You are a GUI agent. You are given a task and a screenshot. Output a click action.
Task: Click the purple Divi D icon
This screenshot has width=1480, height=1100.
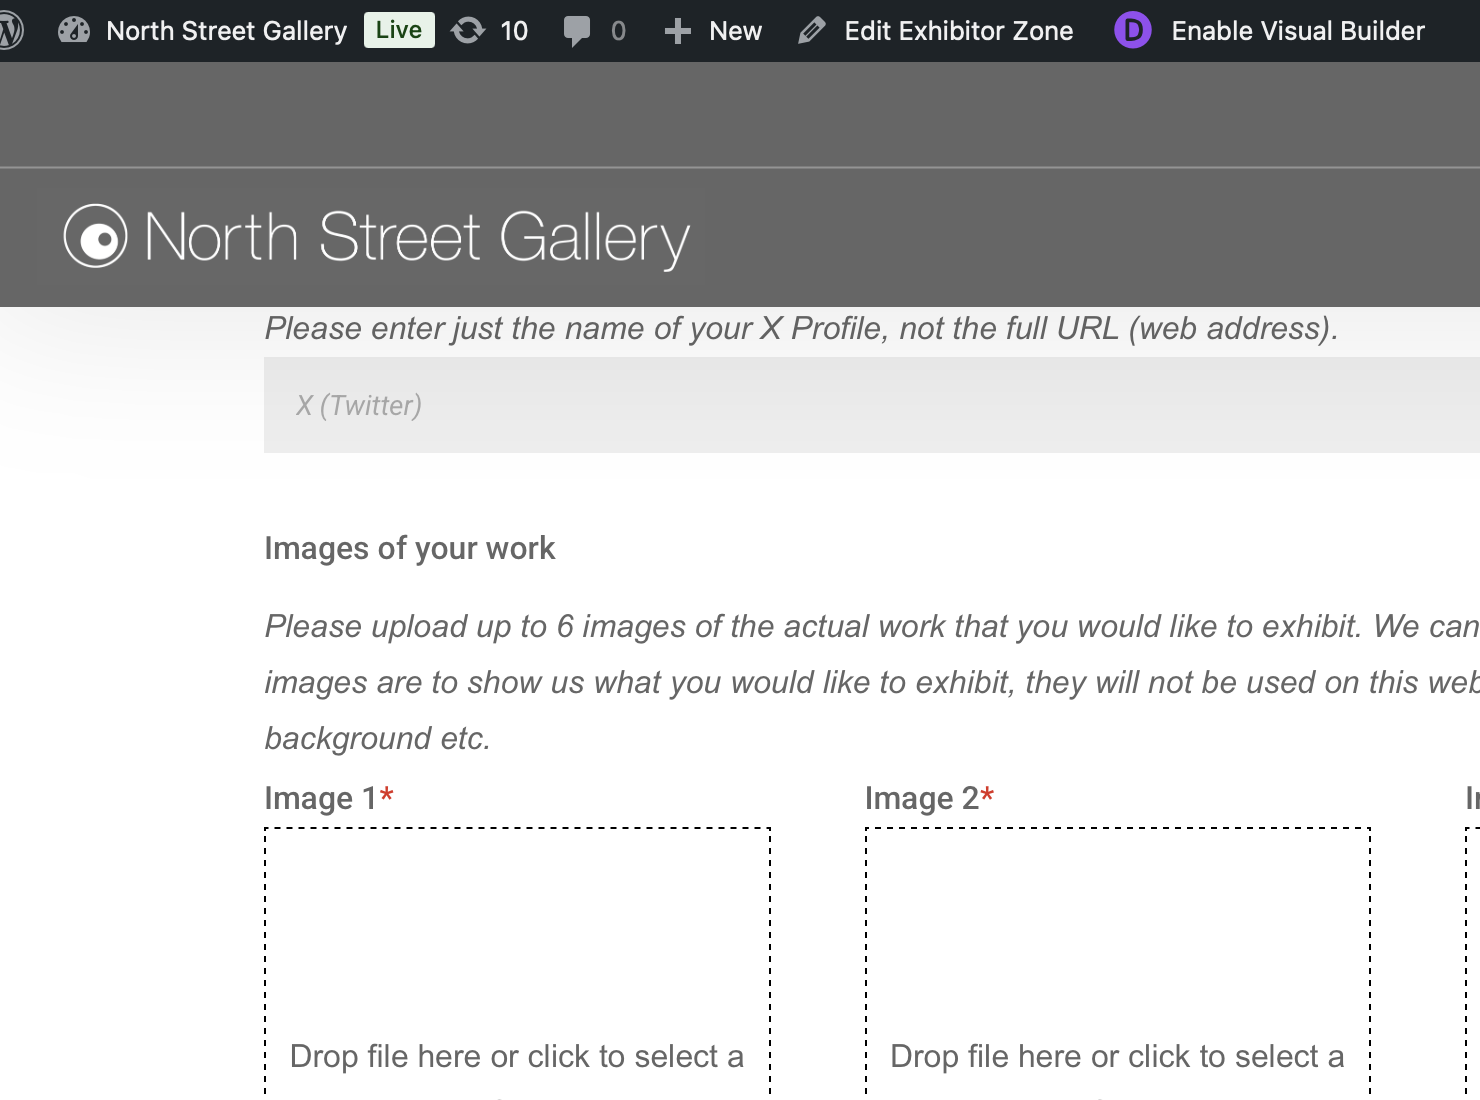pos(1133,31)
